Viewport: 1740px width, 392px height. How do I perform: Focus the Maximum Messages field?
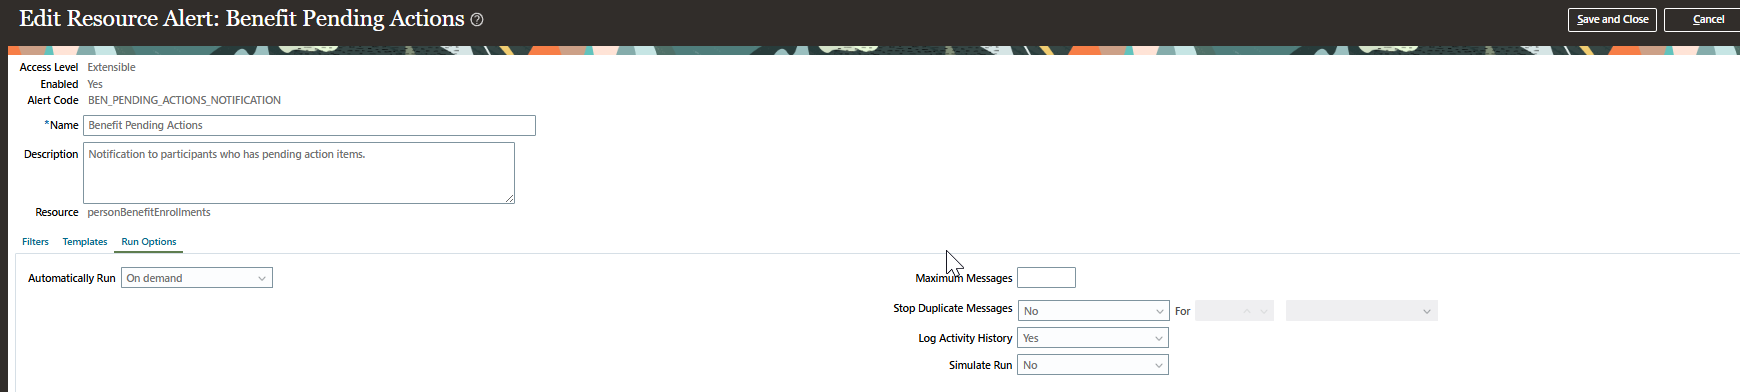[x=1046, y=278]
